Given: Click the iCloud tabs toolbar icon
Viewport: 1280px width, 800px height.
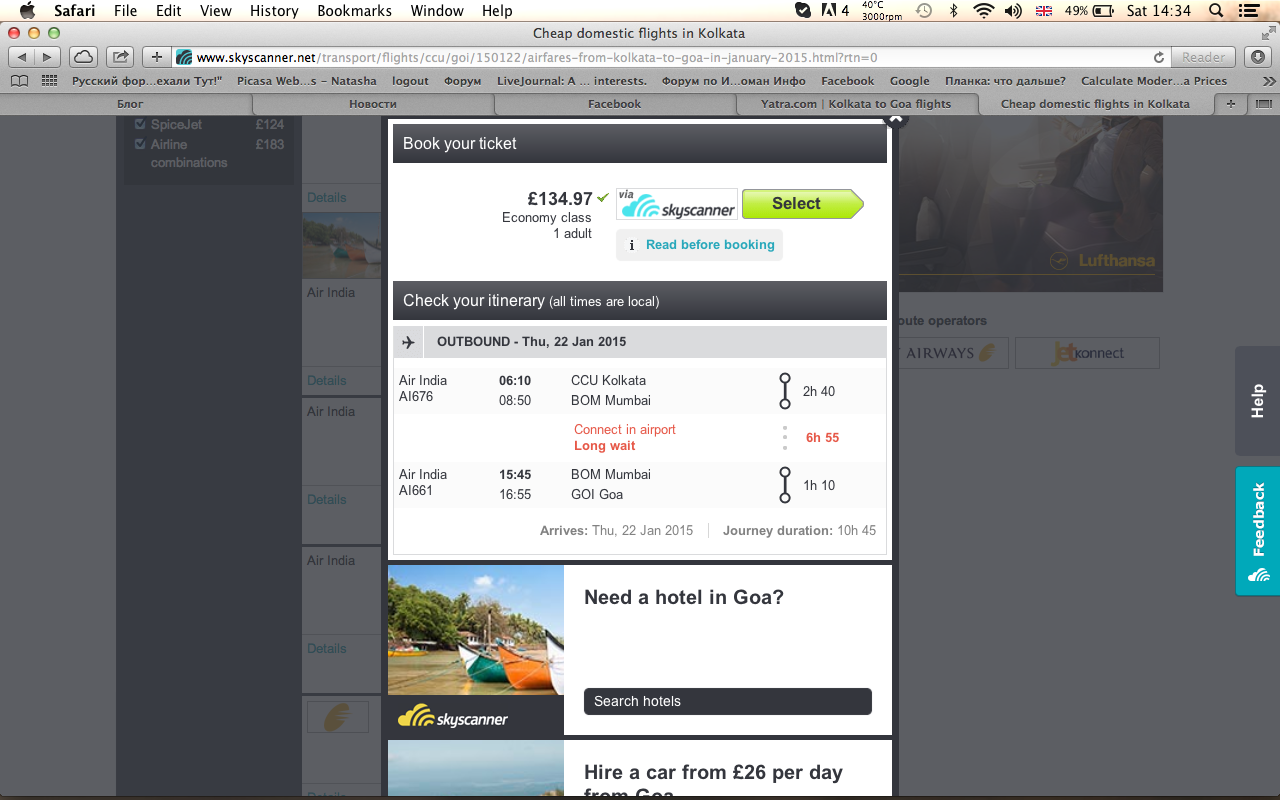Looking at the screenshot, I should click(84, 57).
